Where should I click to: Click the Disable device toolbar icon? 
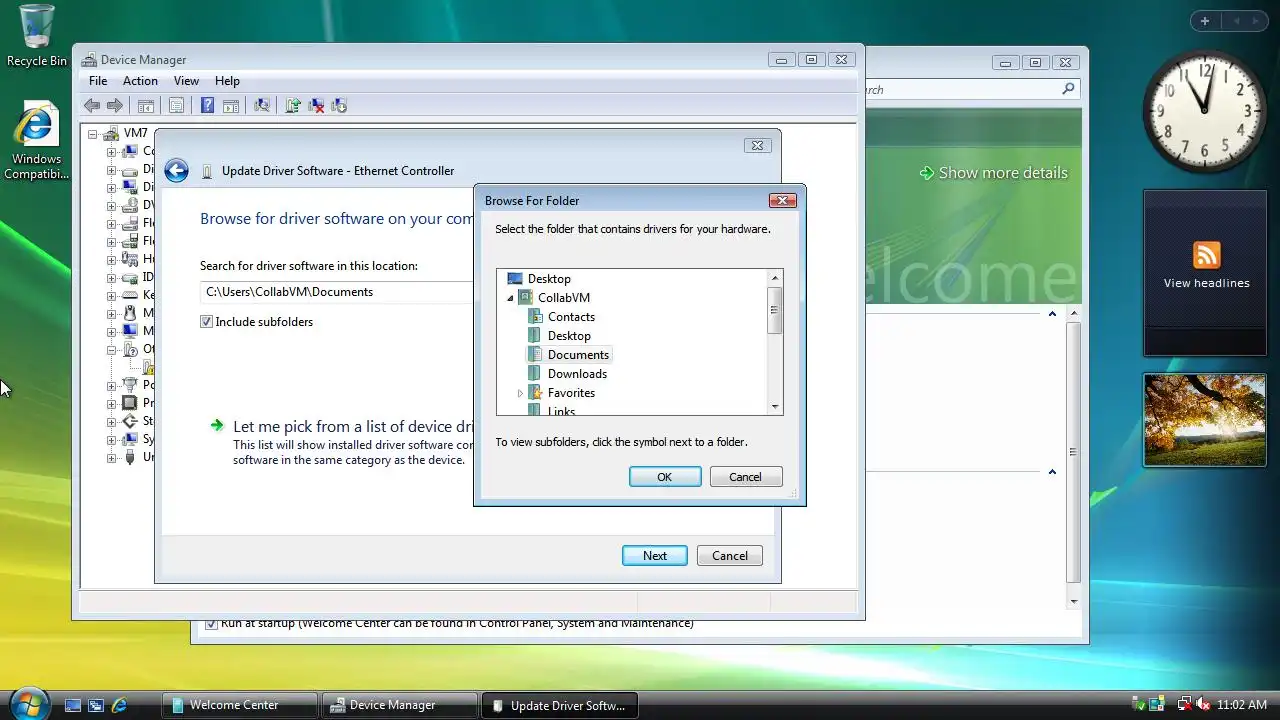click(339, 105)
